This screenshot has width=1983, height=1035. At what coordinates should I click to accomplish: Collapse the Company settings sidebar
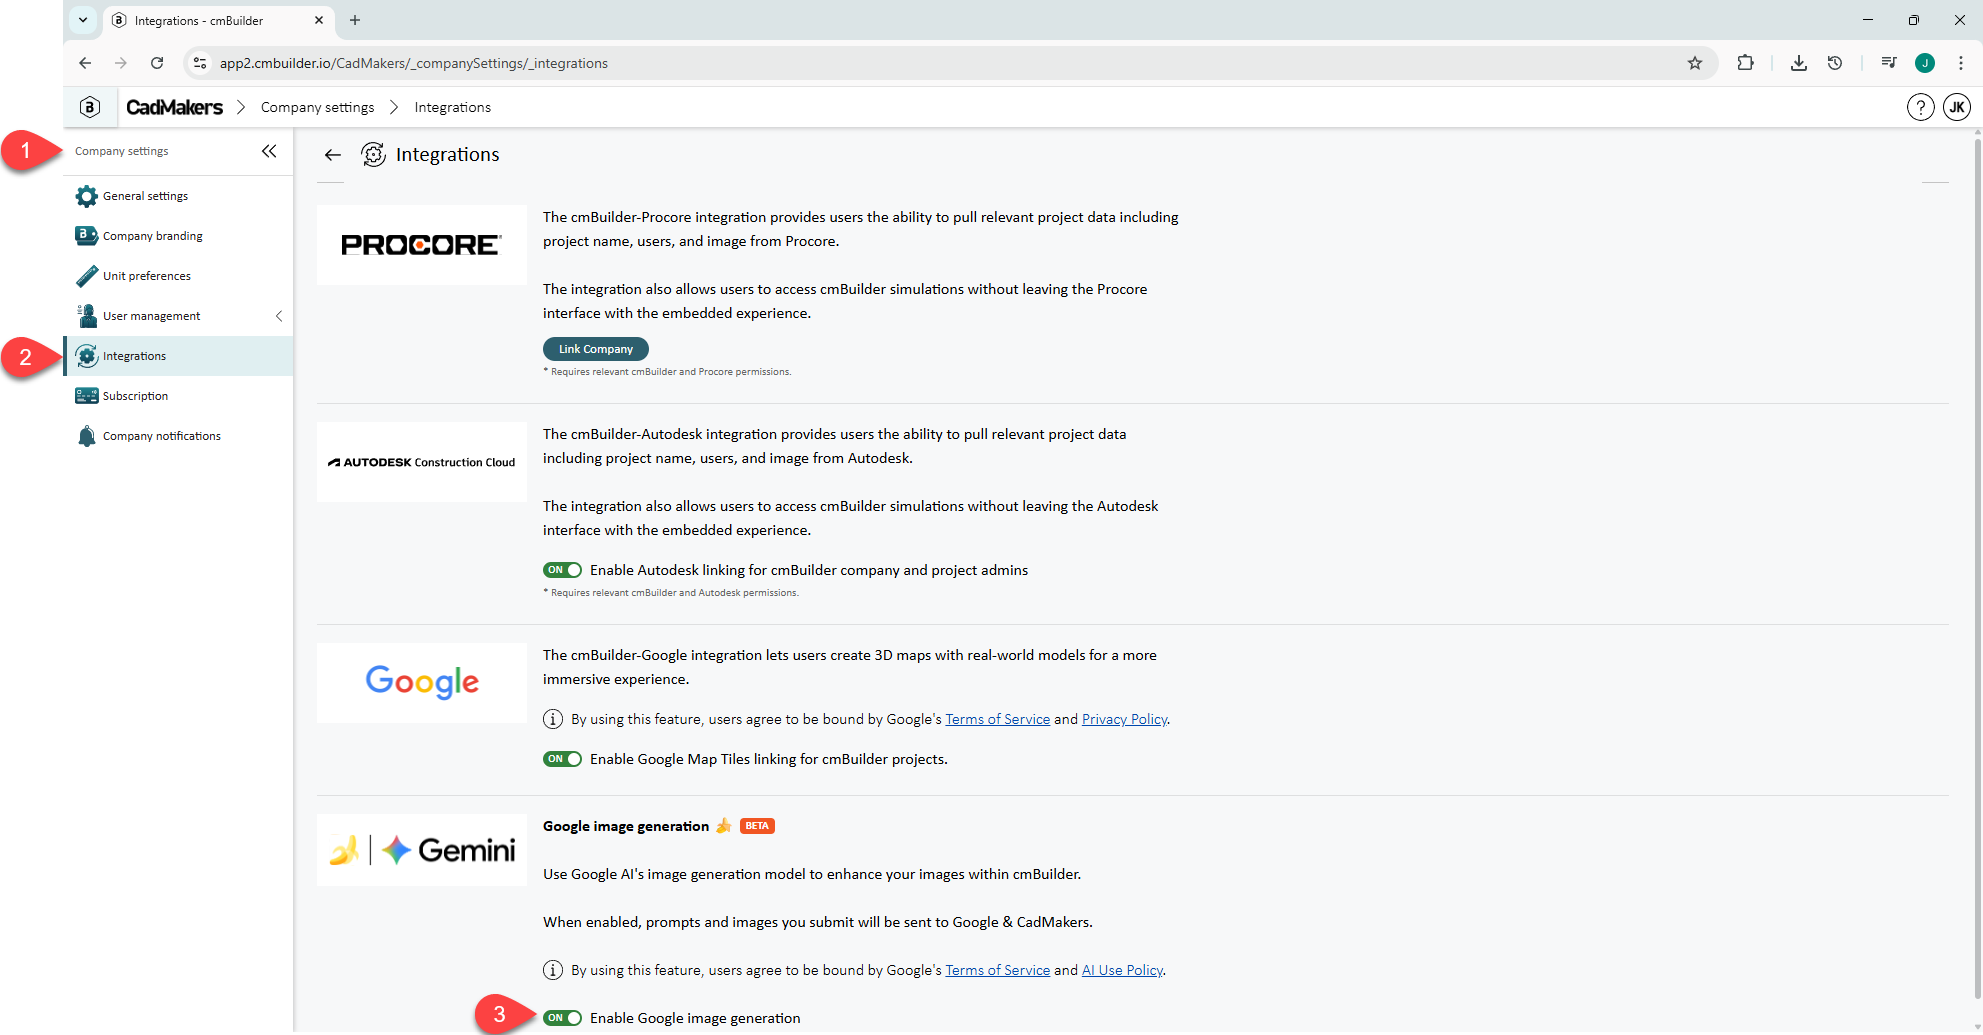click(x=269, y=151)
